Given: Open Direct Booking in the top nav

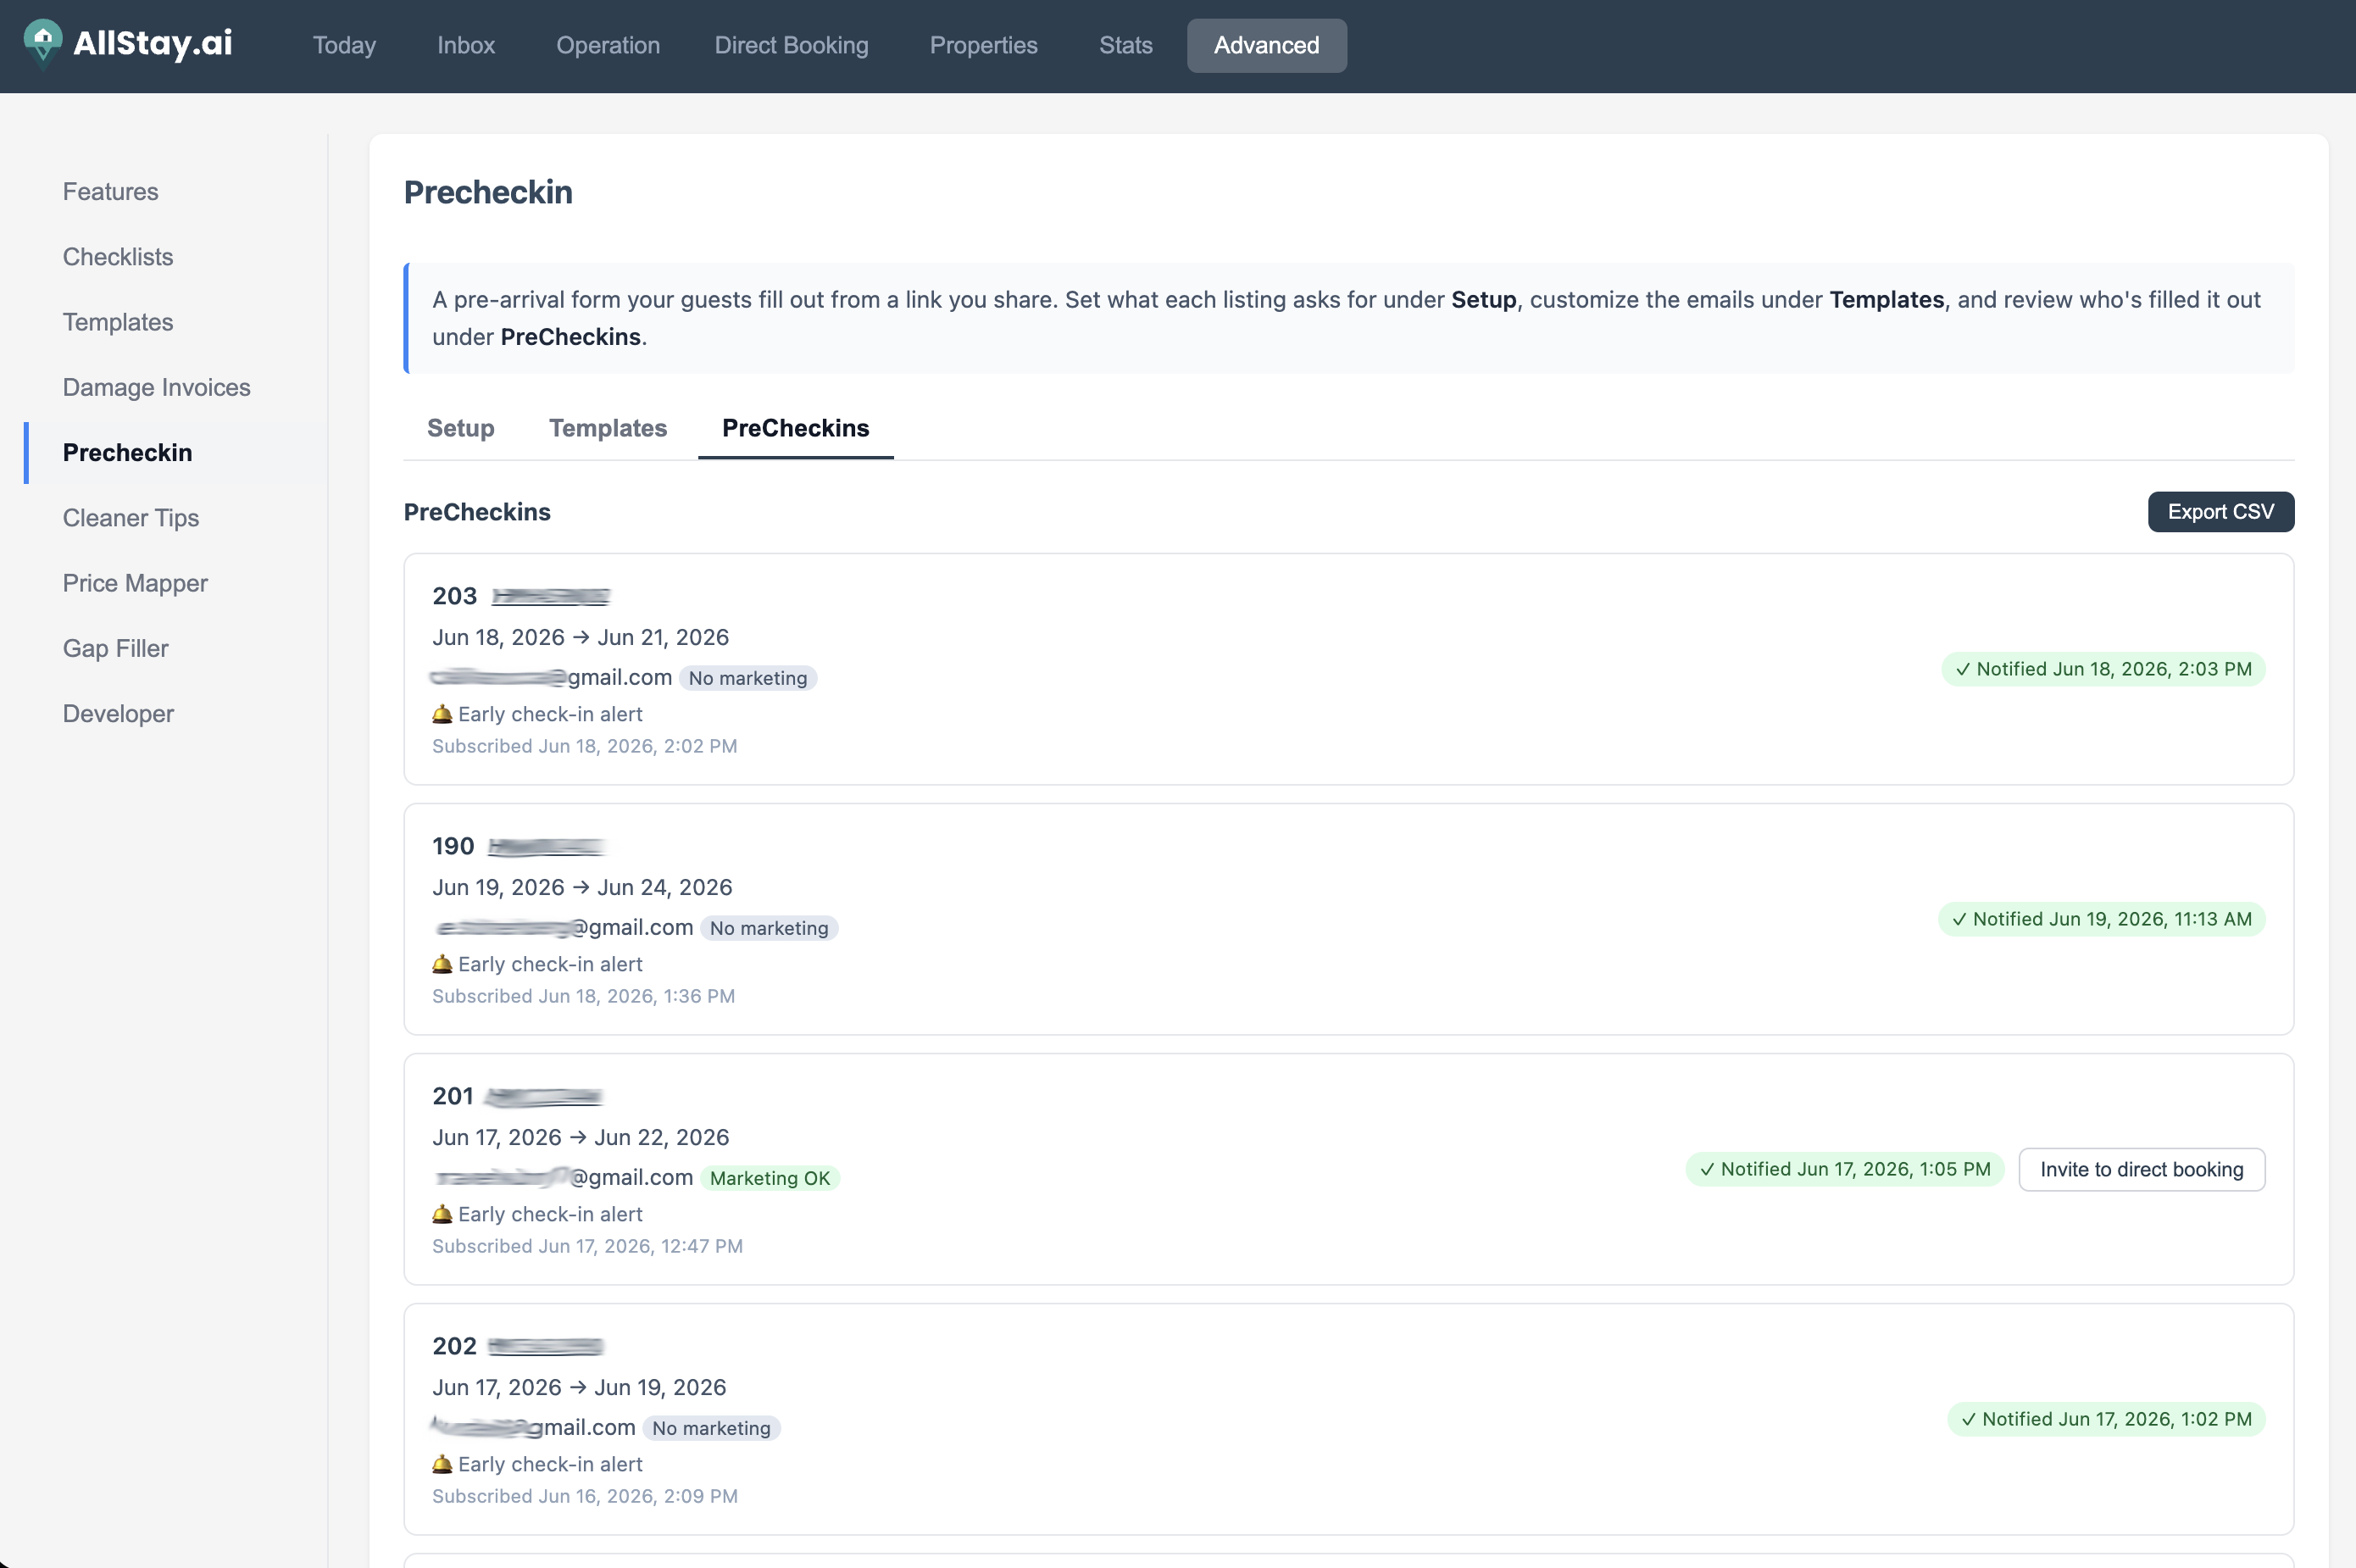Looking at the screenshot, I should (x=791, y=45).
